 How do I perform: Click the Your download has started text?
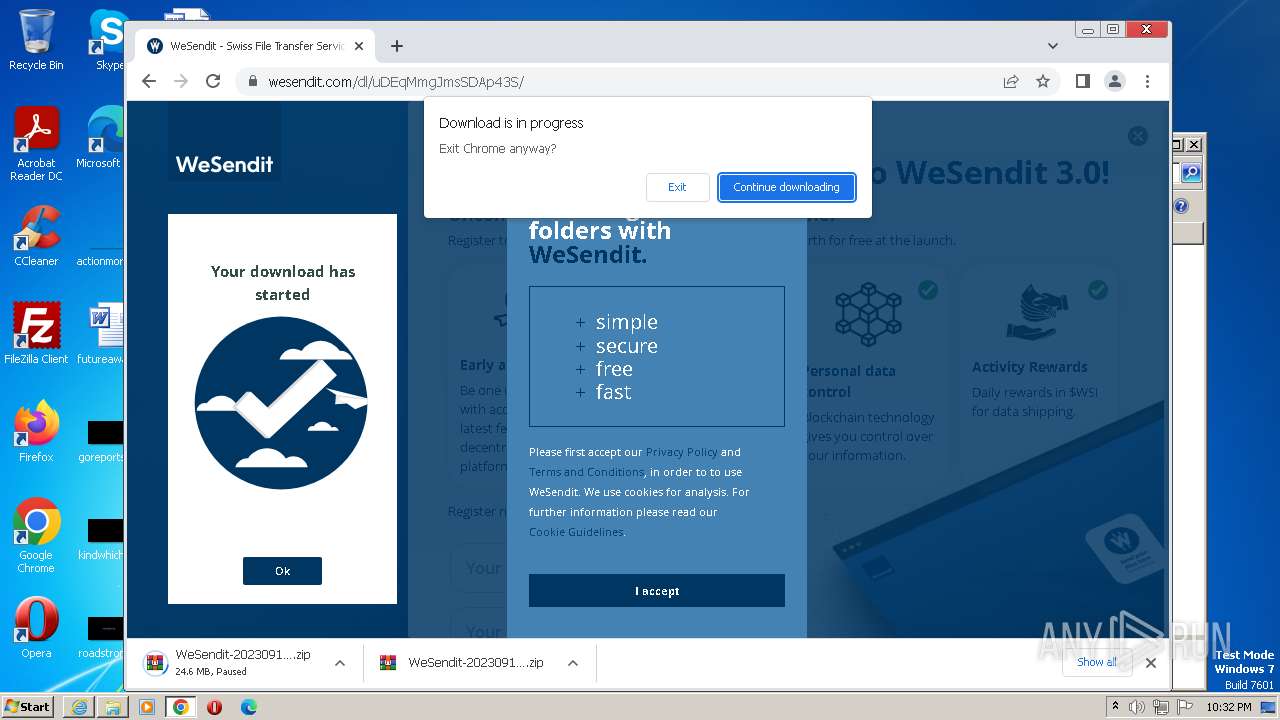[x=283, y=283]
